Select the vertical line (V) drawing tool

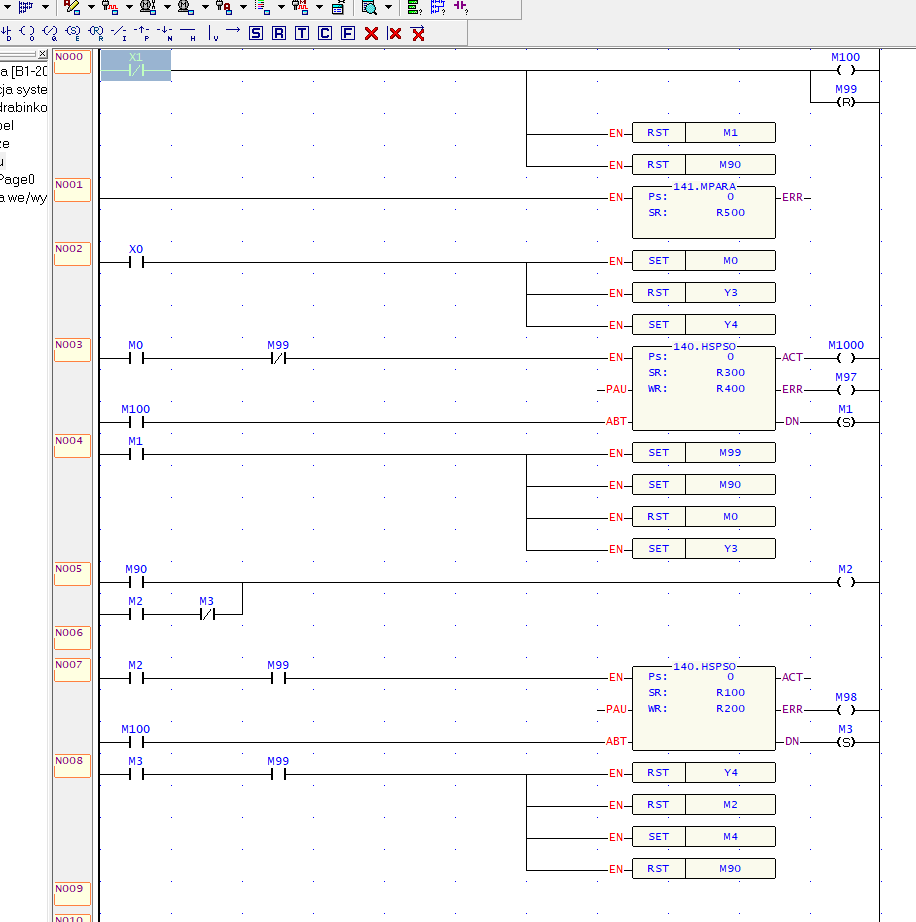coord(213,33)
